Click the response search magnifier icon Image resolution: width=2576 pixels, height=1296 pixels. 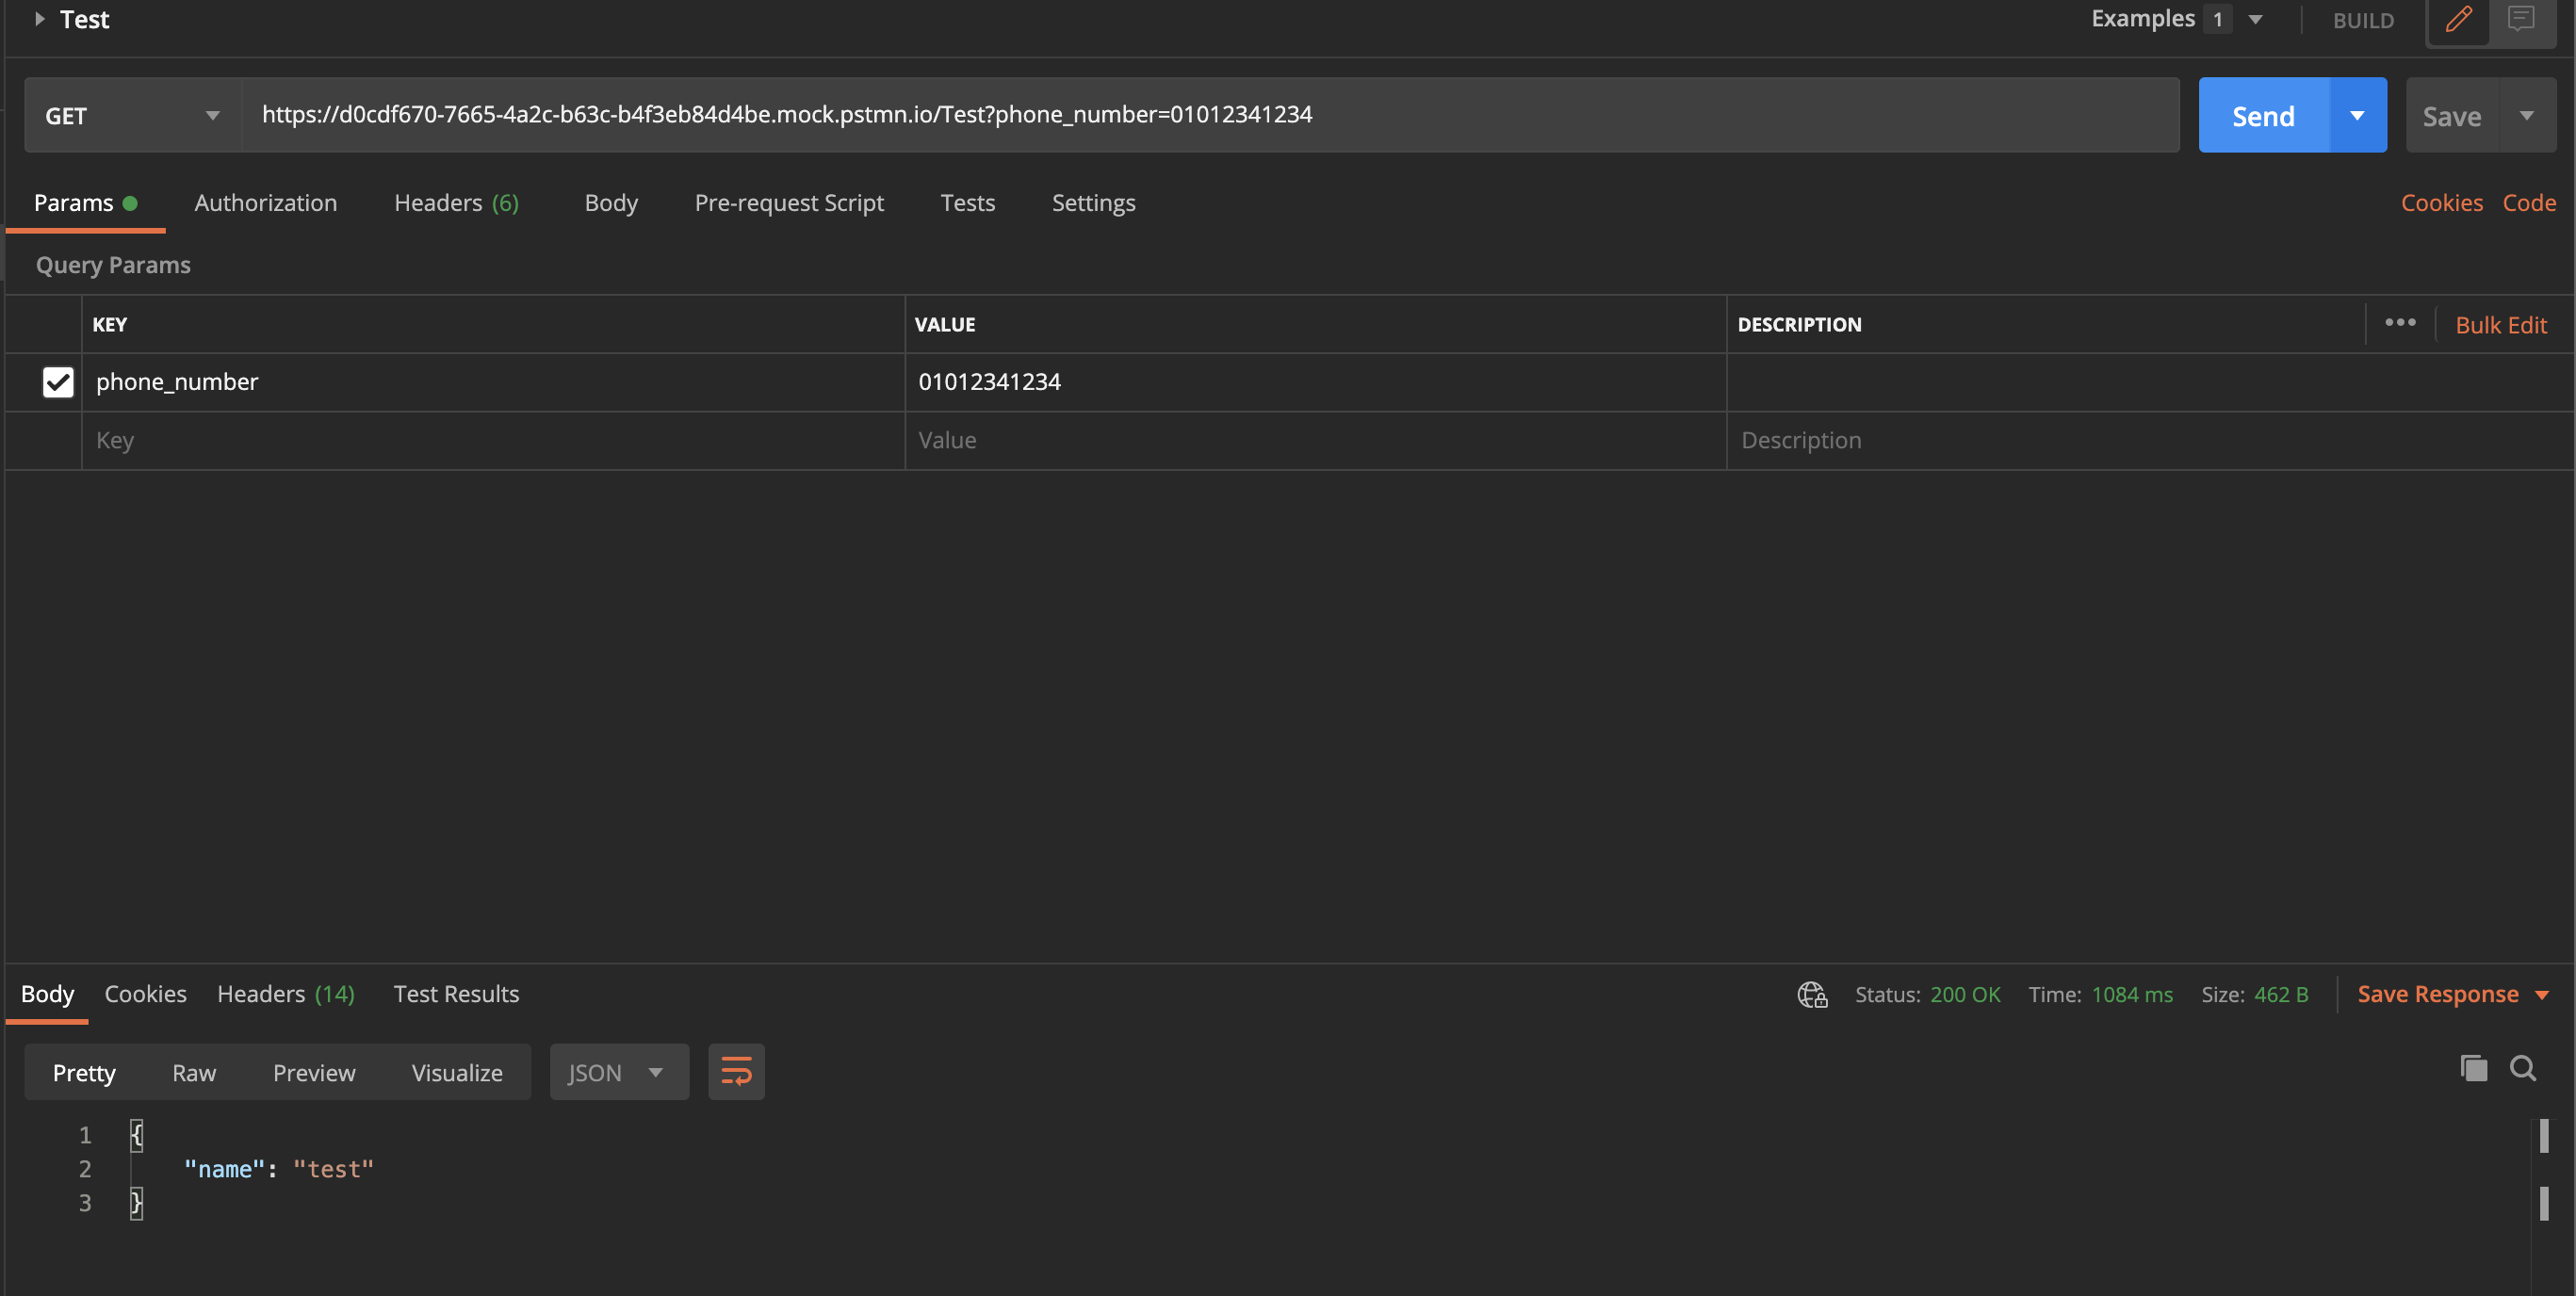click(2522, 1069)
